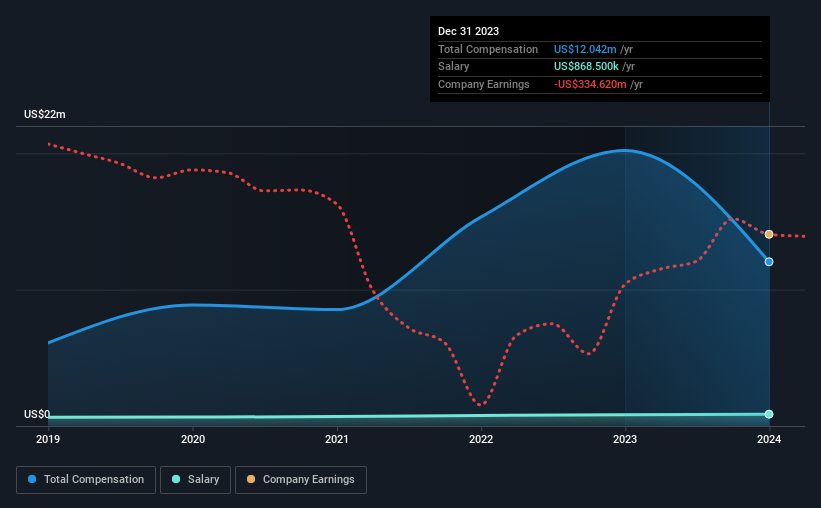
Task: Click the blue Total Compensation marker at 2024
Action: pyautogui.click(x=769, y=262)
